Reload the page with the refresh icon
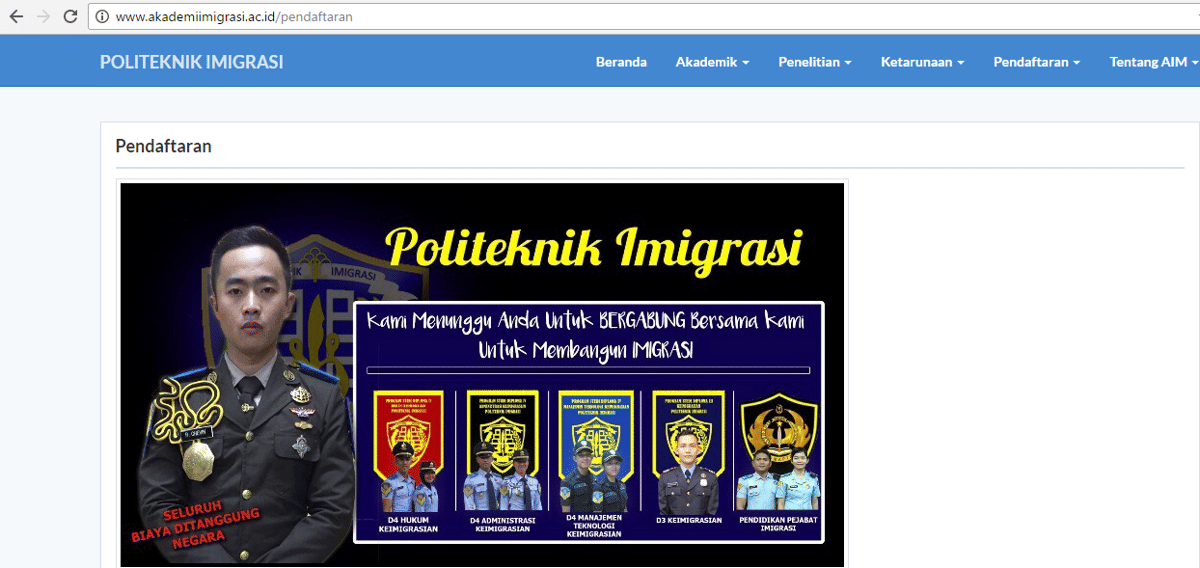Screen dimensions: 1200x568 pyautogui.click(x=70, y=17)
